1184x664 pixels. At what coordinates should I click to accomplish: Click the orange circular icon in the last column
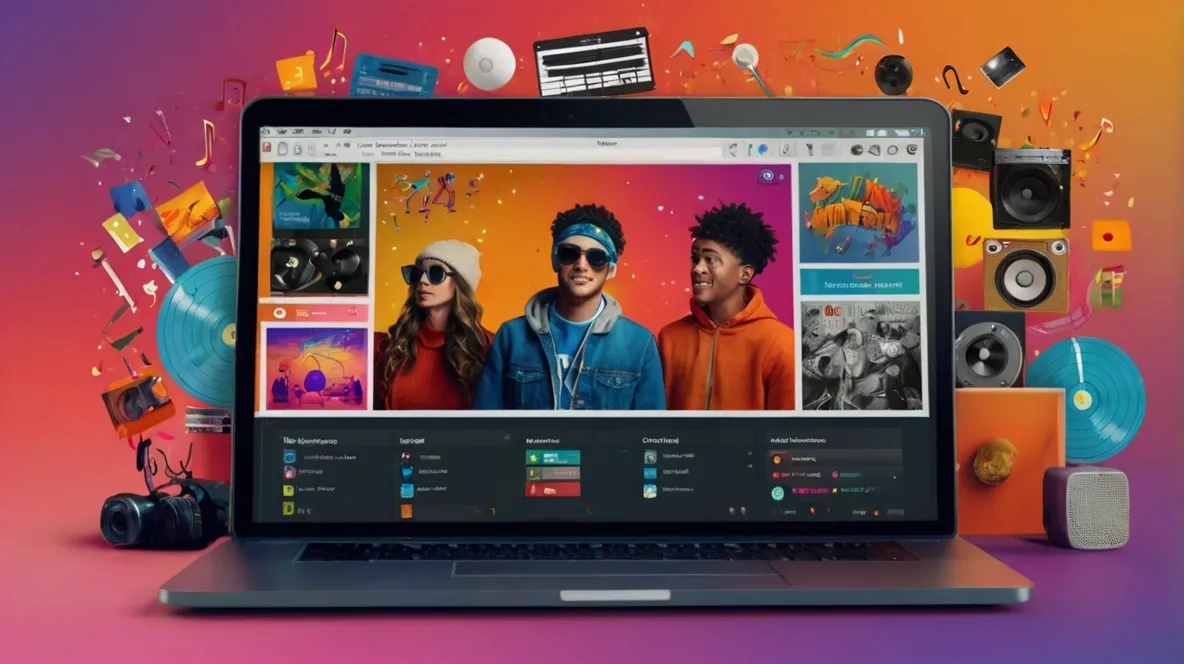[777, 458]
